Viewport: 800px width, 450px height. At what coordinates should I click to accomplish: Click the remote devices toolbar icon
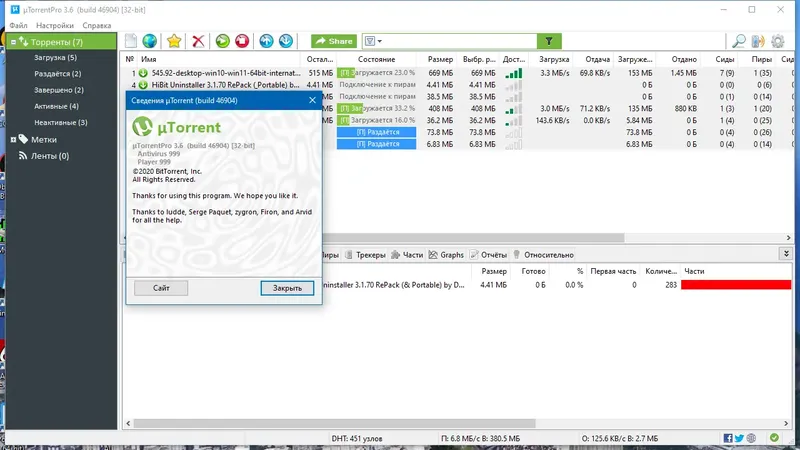[758, 41]
